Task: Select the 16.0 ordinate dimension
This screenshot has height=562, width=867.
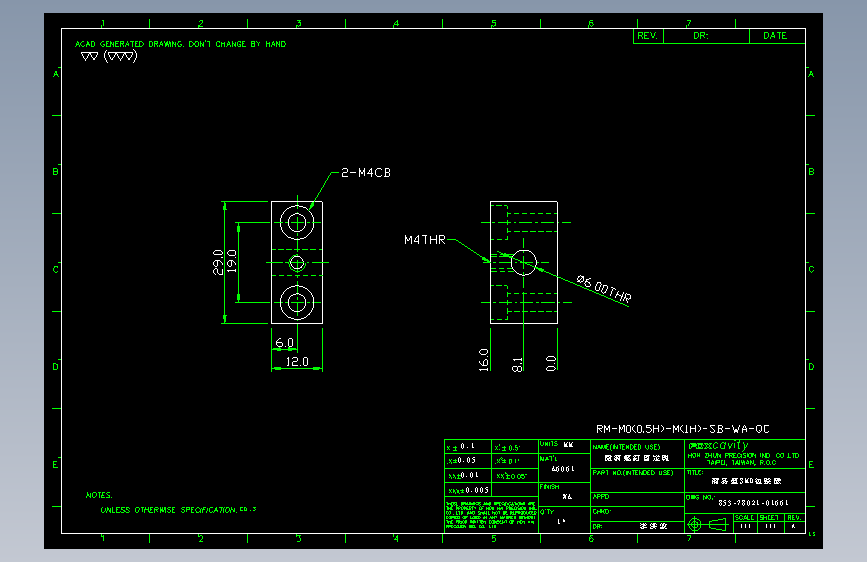Action: (484, 360)
